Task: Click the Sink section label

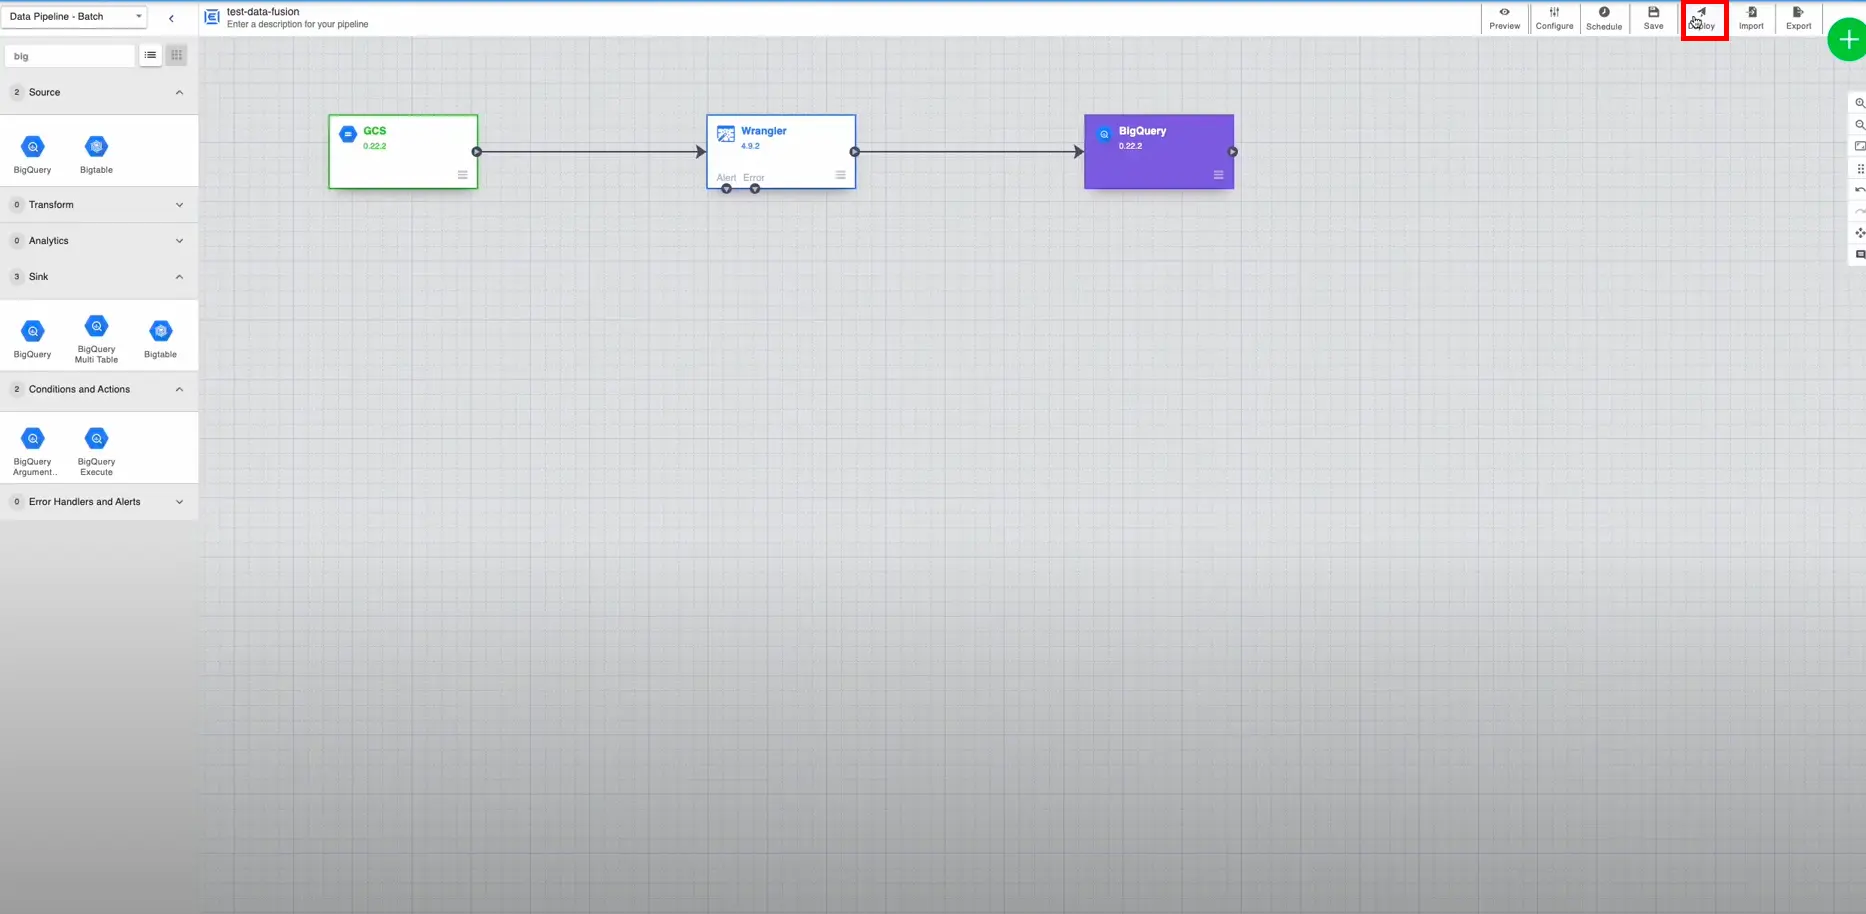Action: [x=38, y=277]
